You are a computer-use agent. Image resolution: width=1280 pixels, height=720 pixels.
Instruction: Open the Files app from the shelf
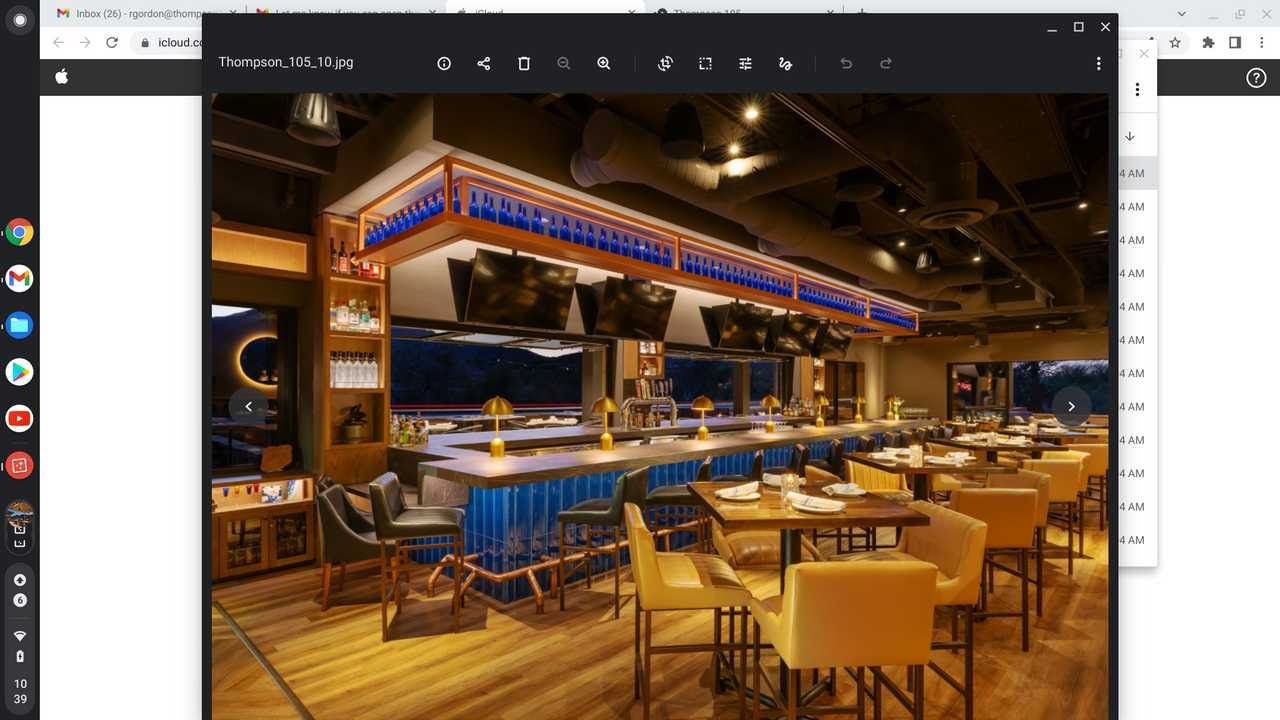point(19,325)
